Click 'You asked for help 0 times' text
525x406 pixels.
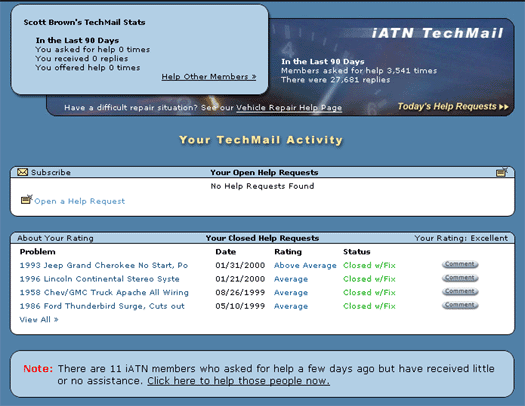(93, 50)
